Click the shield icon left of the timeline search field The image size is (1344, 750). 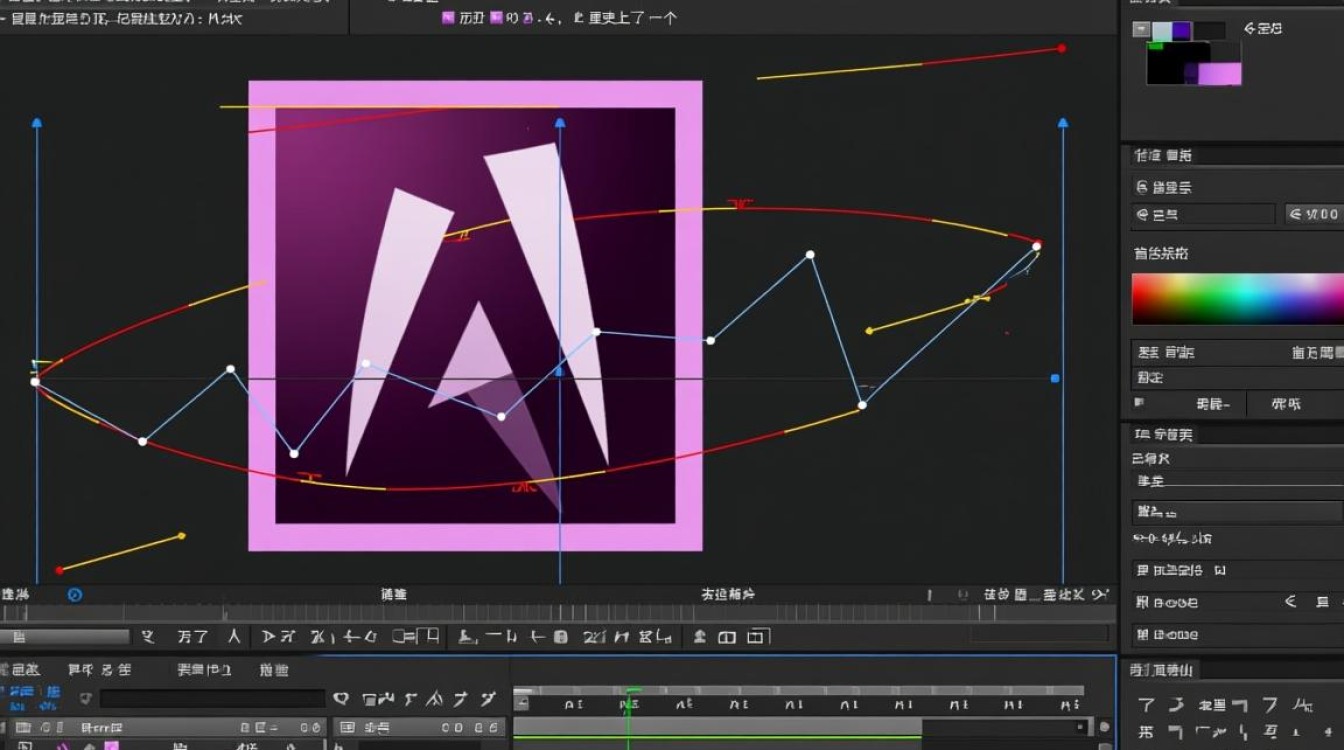[x=86, y=699]
